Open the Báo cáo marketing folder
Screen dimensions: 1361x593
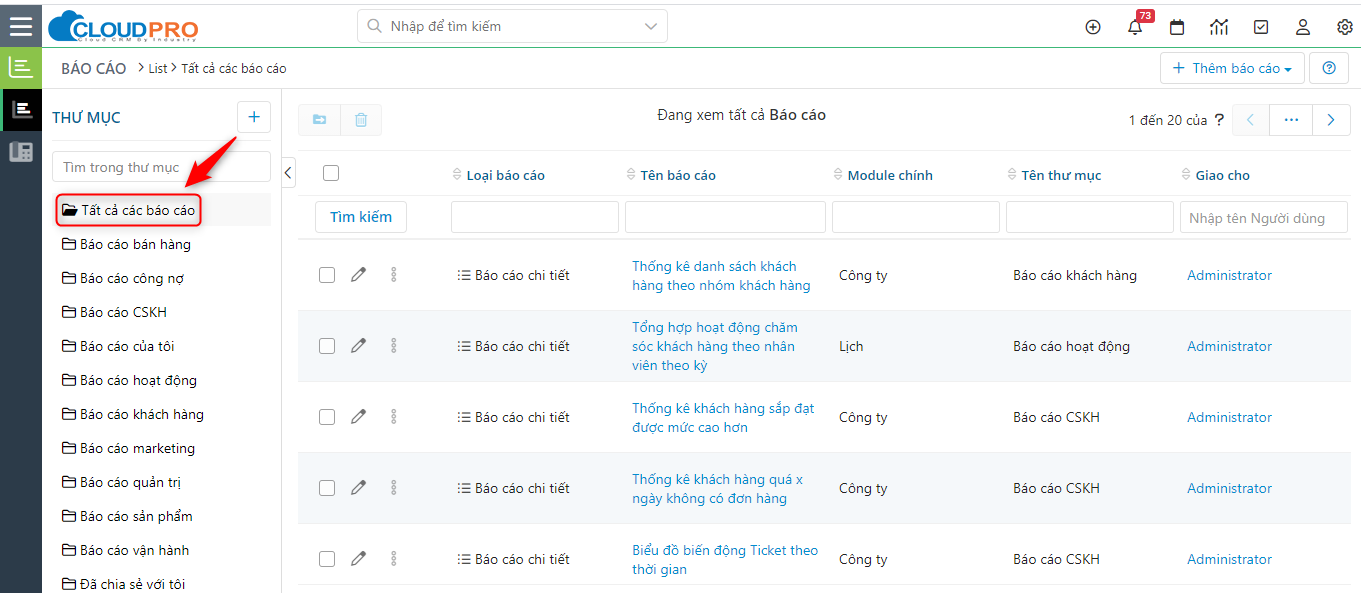click(137, 448)
